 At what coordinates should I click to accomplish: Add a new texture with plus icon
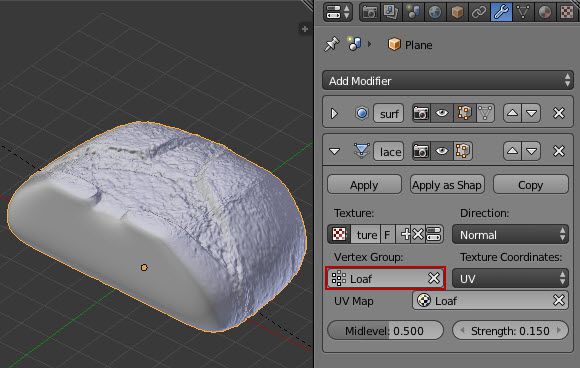coord(405,234)
